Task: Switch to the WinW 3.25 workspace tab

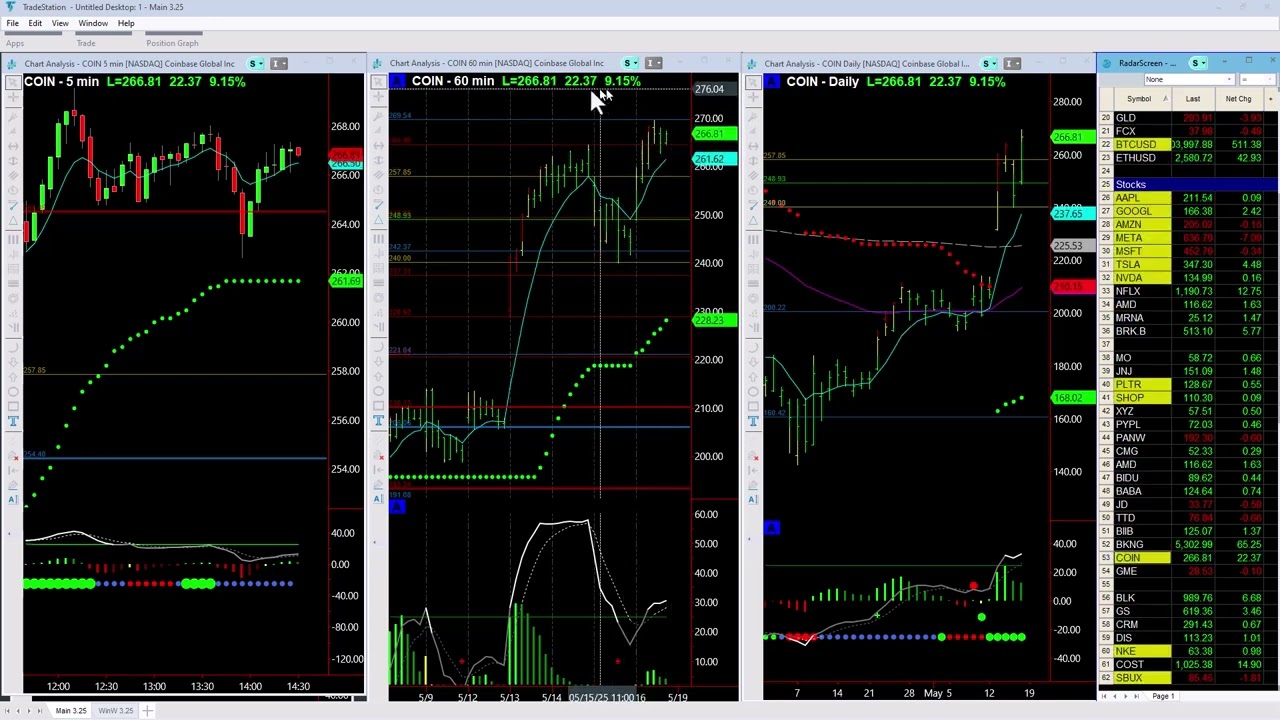Action: tap(115, 710)
